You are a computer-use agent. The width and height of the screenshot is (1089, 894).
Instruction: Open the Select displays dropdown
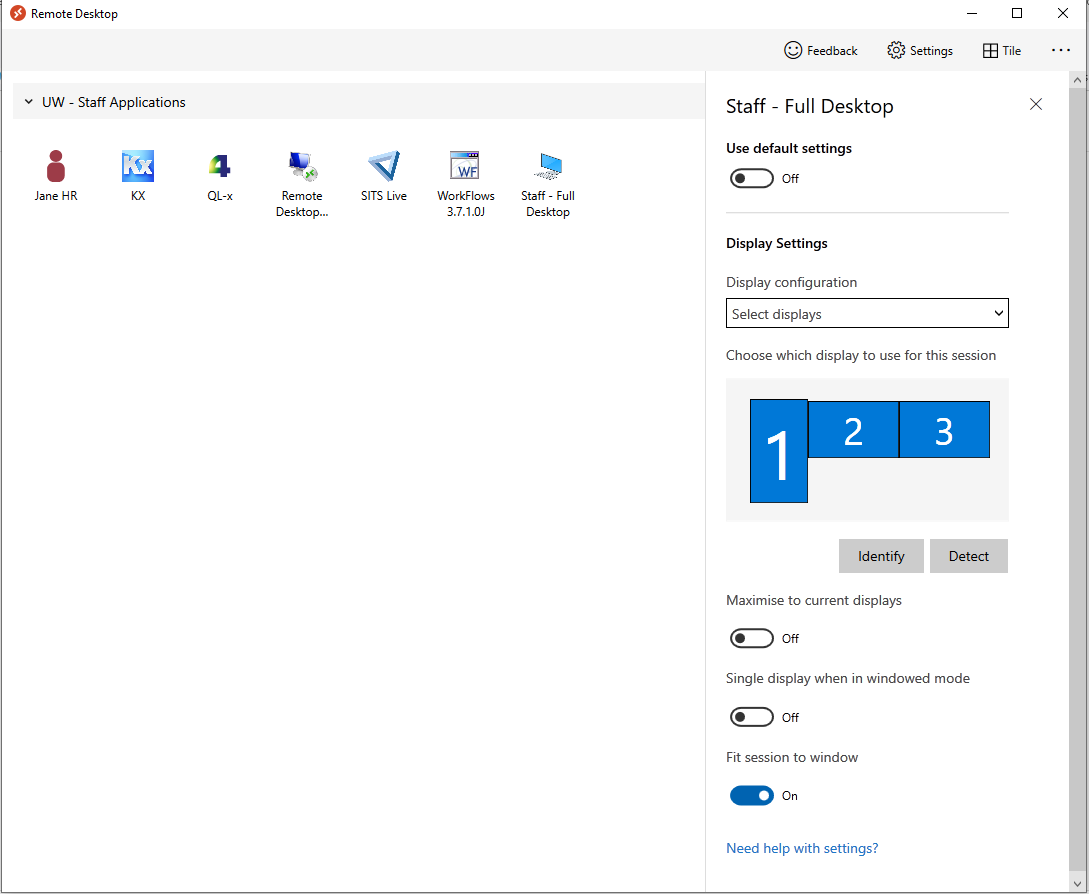click(867, 313)
